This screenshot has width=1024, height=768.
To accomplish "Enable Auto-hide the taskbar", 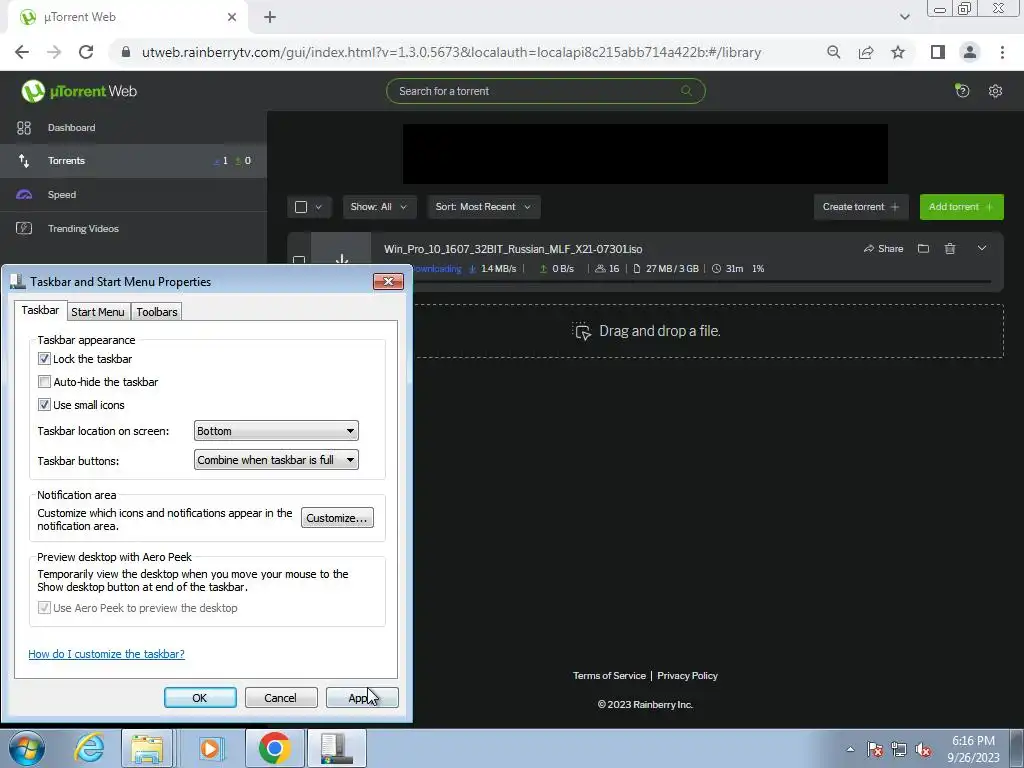I will coord(44,381).
